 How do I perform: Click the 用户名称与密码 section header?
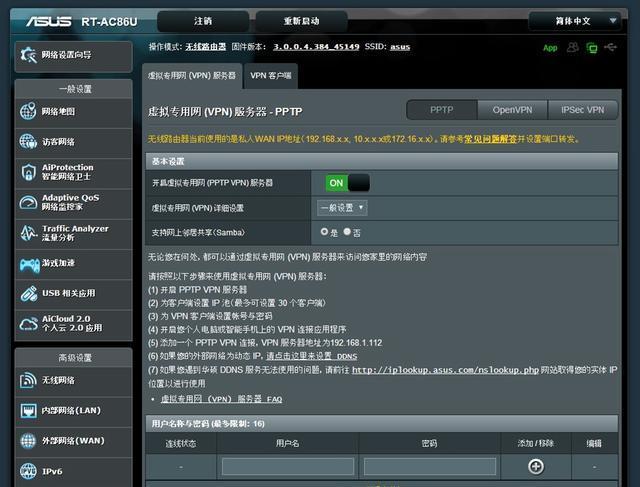click(382, 424)
